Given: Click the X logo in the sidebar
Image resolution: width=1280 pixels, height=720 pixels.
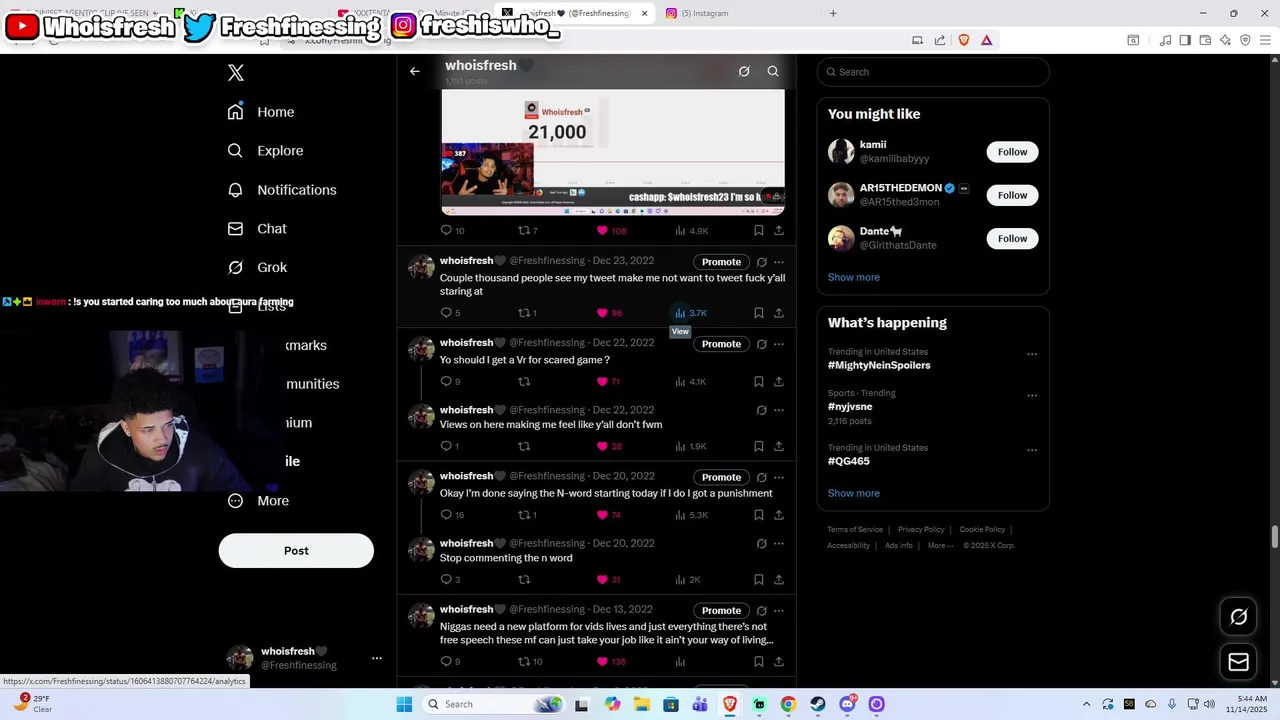Looking at the screenshot, I should pyautogui.click(x=236, y=72).
